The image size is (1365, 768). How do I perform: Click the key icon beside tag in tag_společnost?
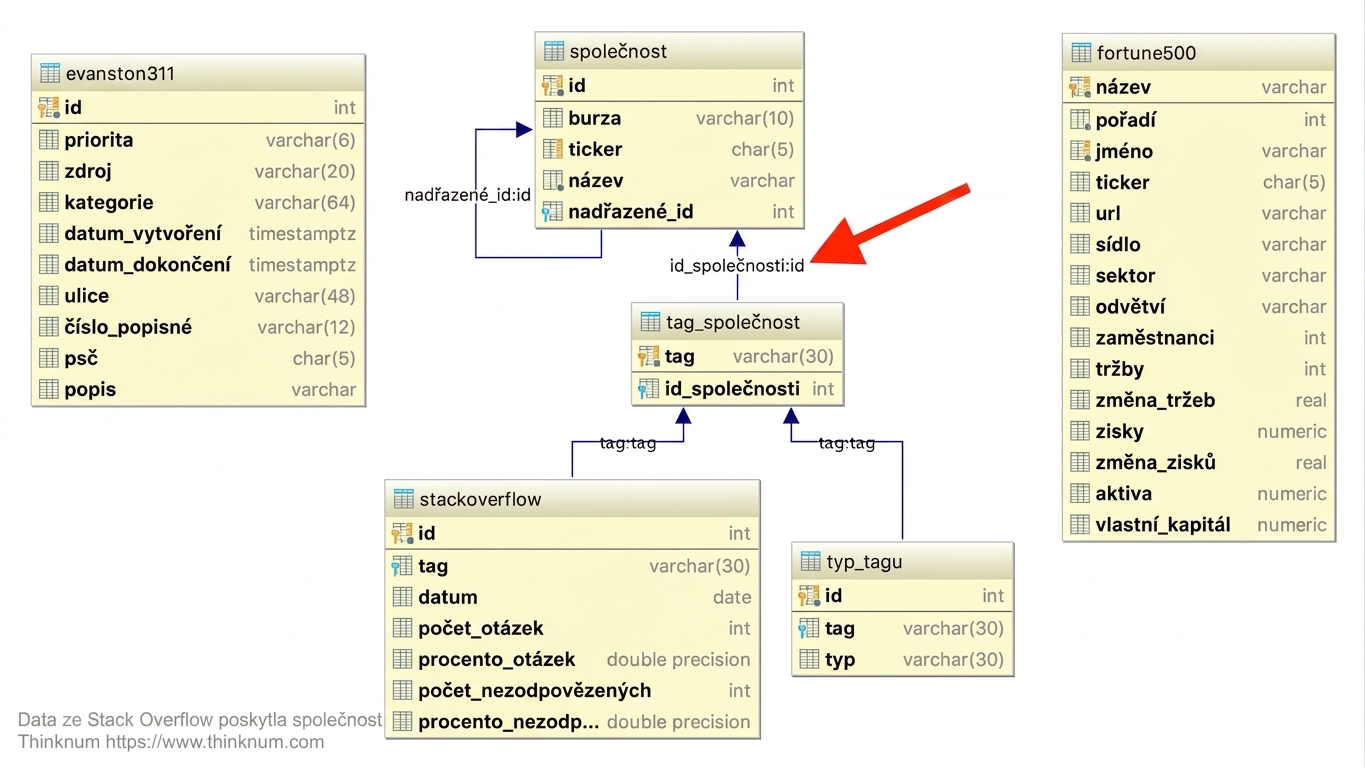tap(649, 356)
